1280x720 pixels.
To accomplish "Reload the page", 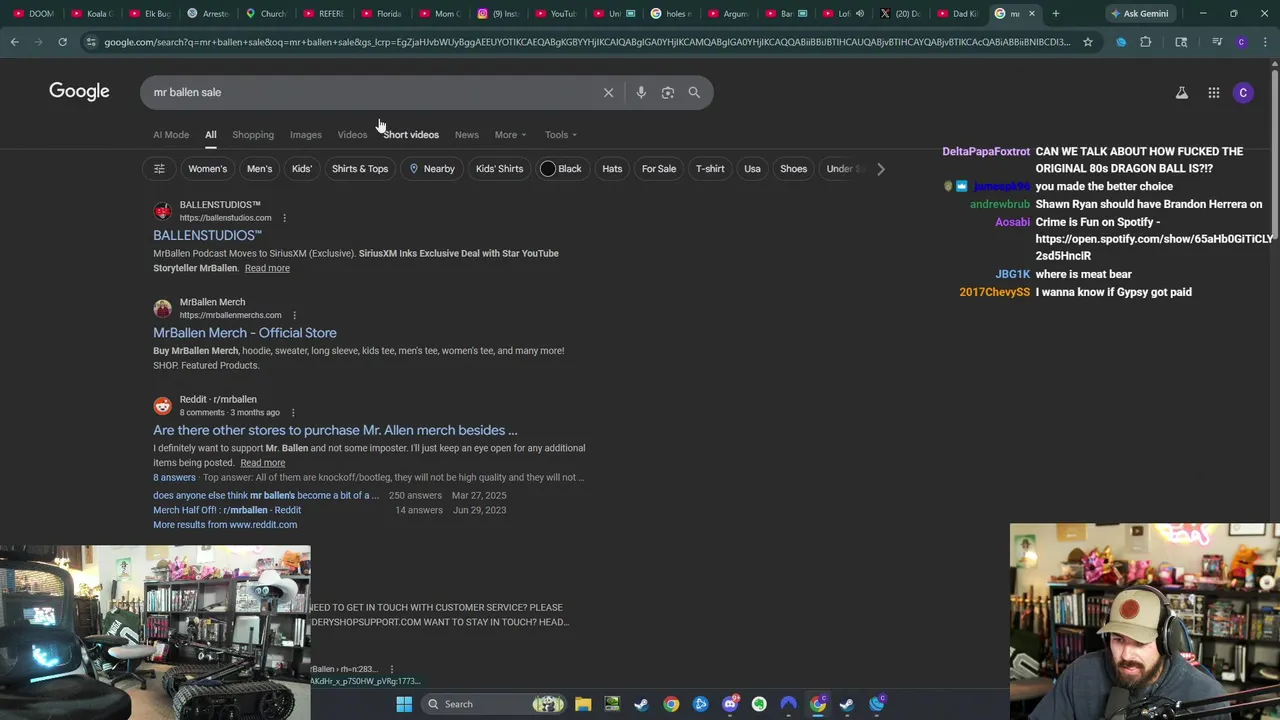I will [62, 42].
